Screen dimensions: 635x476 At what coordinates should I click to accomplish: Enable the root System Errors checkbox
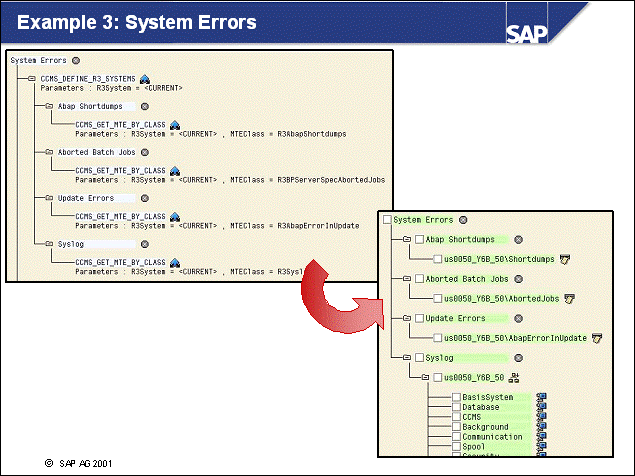point(388,219)
